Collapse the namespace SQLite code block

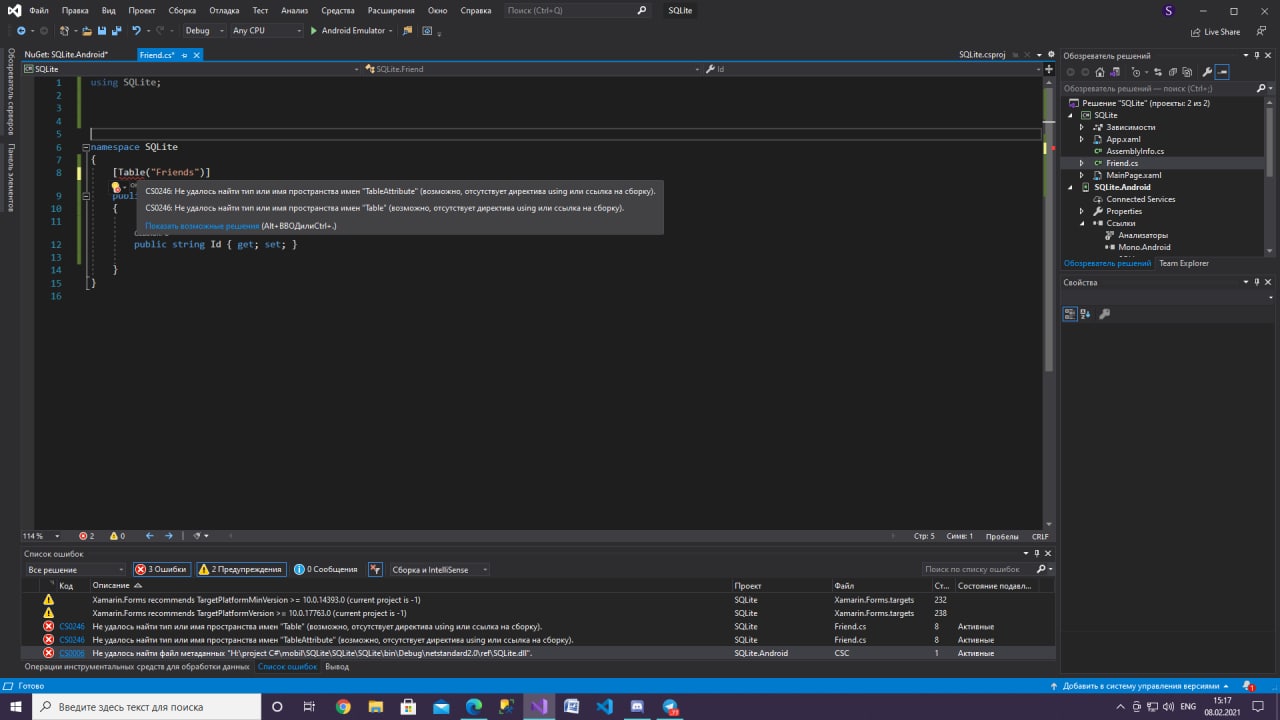click(86, 147)
